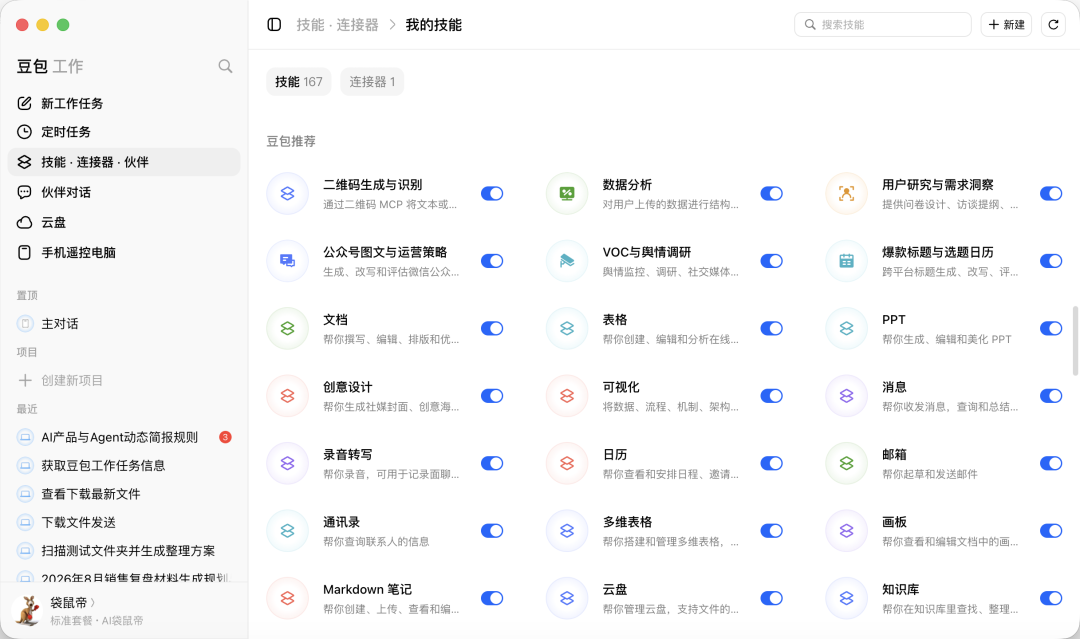
Task: Toggle the 云盘 skill switch
Action: (771, 598)
